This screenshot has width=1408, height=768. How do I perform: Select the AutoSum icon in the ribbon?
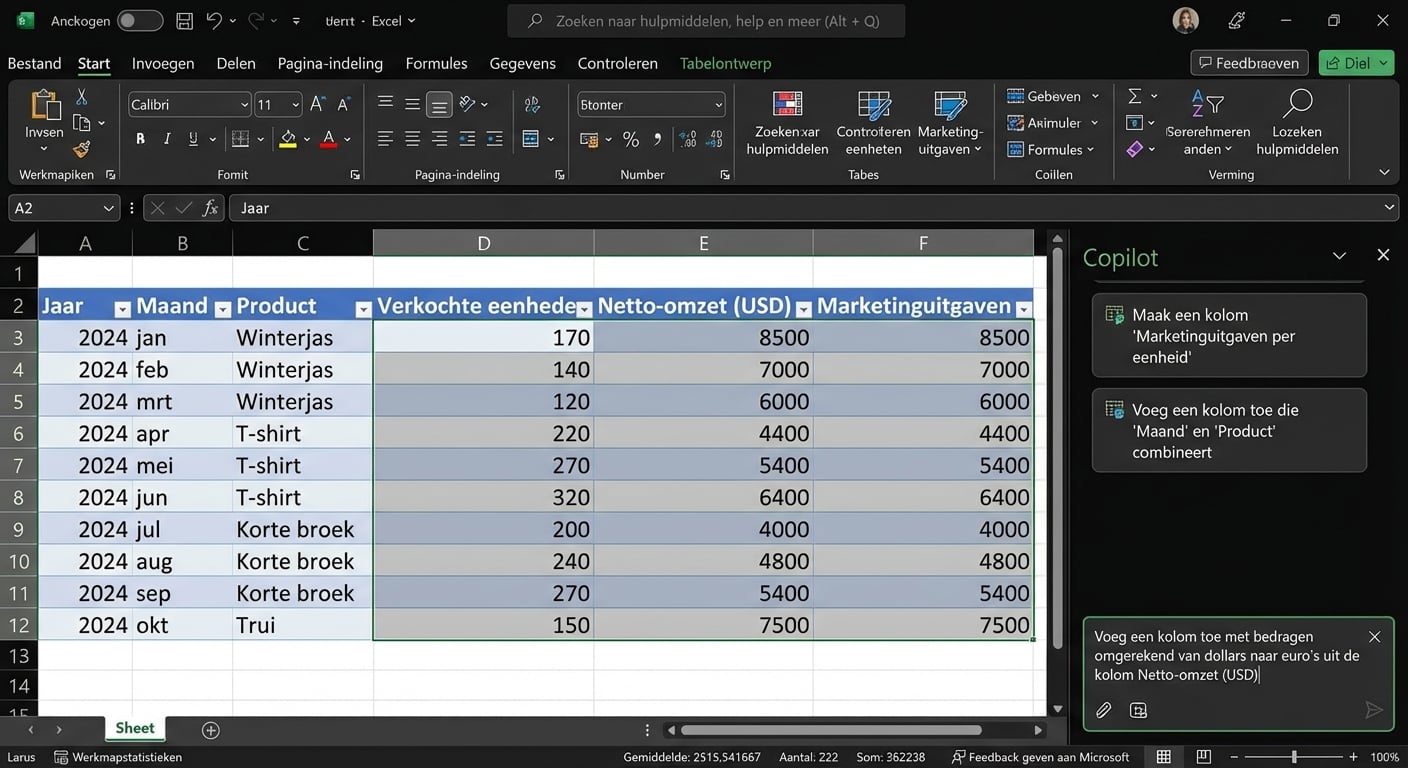point(1136,95)
